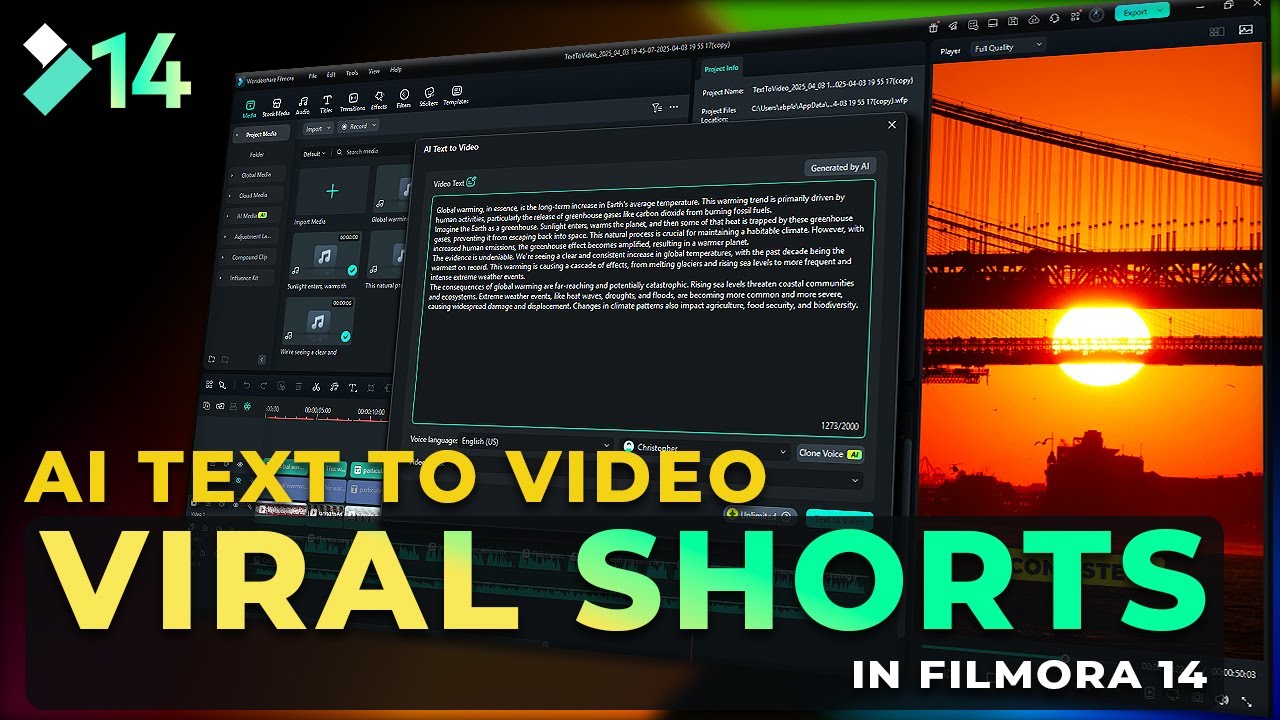Viewport: 1280px width, 720px height.
Task: Click the Export button
Action: [1141, 12]
